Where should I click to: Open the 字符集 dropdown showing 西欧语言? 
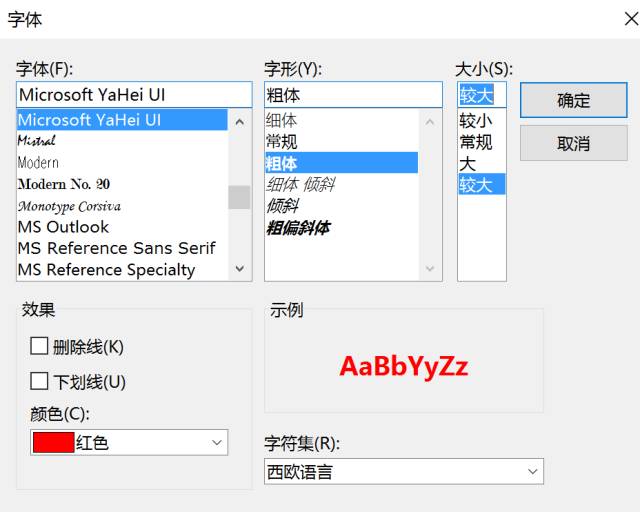[404, 471]
